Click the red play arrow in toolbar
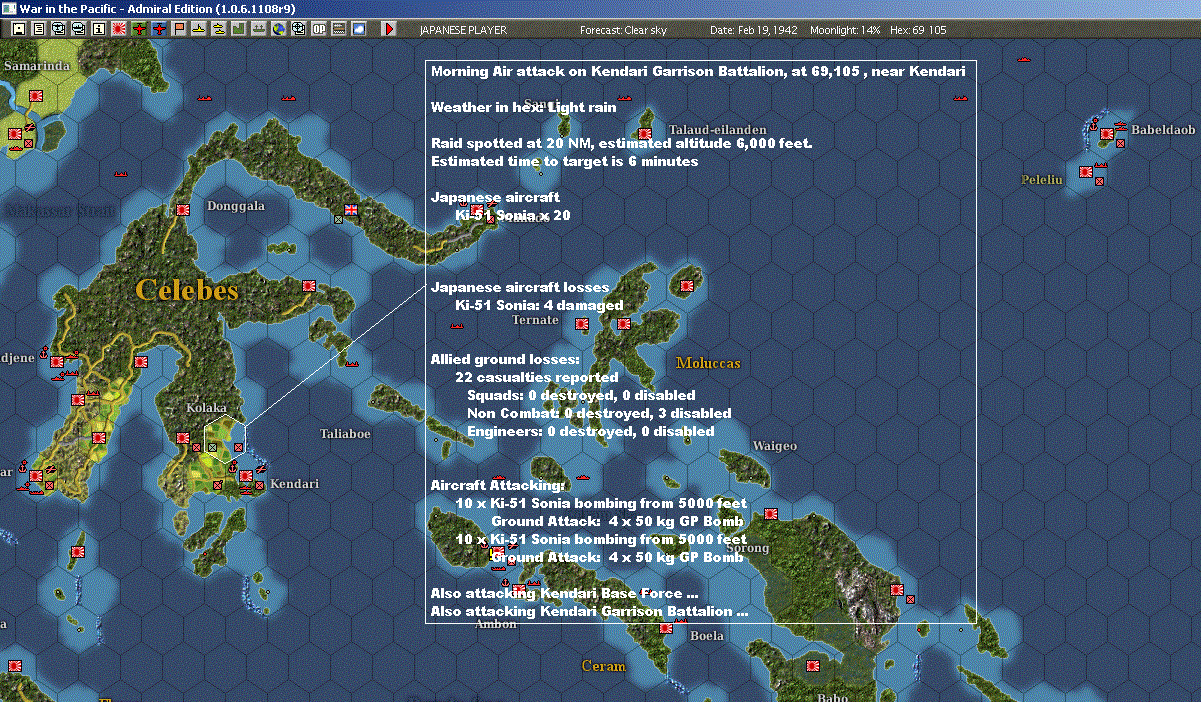 click(x=389, y=29)
